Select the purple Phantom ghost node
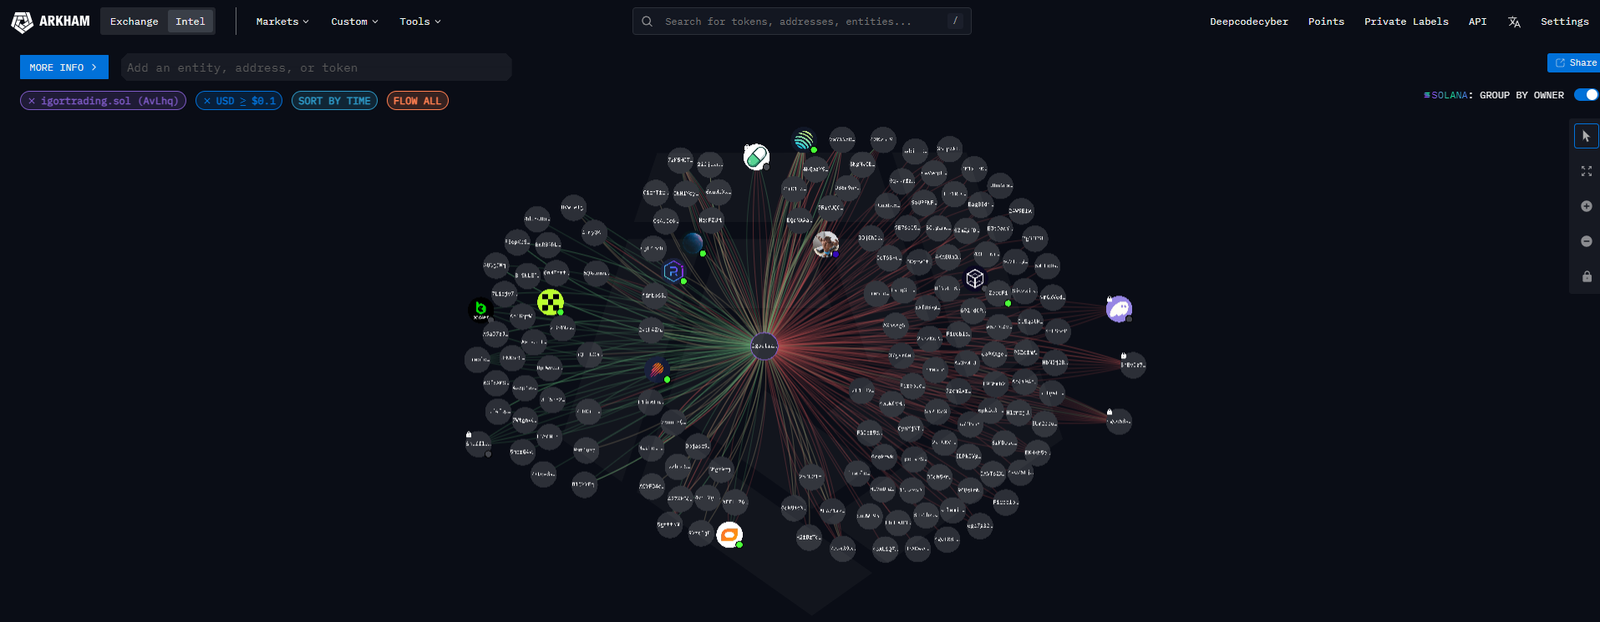1600x622 pixels. click(x=1119, y=309)
